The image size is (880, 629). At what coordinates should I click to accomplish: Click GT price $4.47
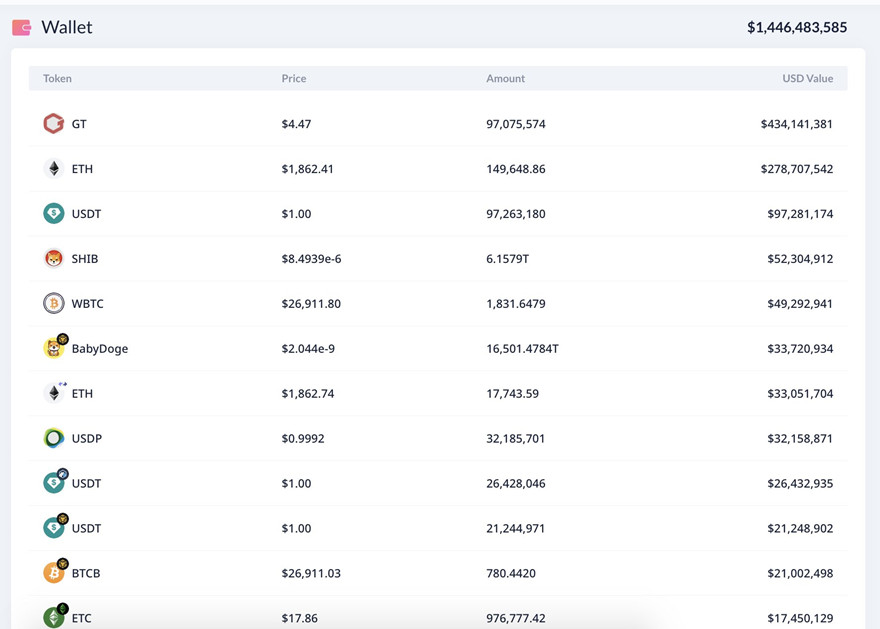click(296, 124)
